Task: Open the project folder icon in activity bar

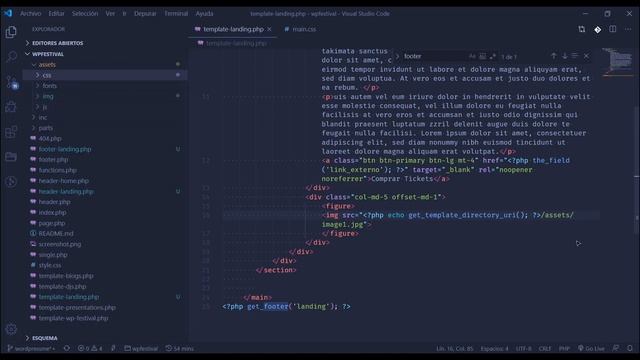Action: (x=11, y=157)
